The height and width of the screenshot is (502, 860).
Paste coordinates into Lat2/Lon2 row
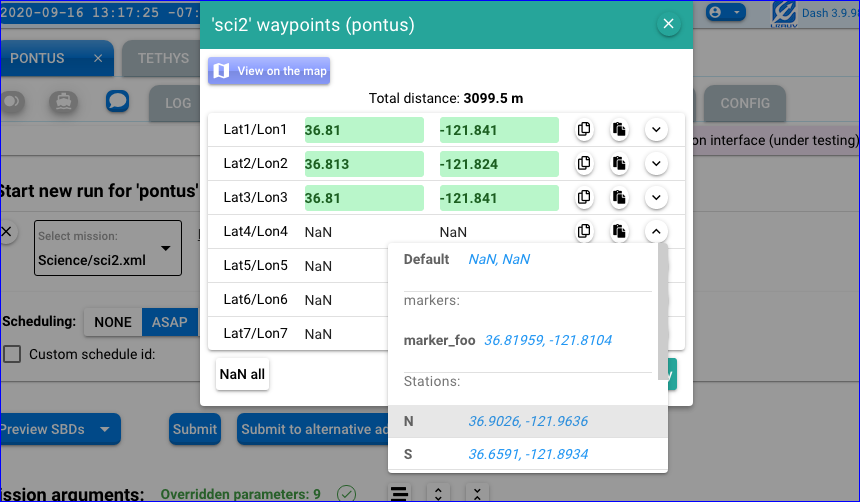(619, 163)
